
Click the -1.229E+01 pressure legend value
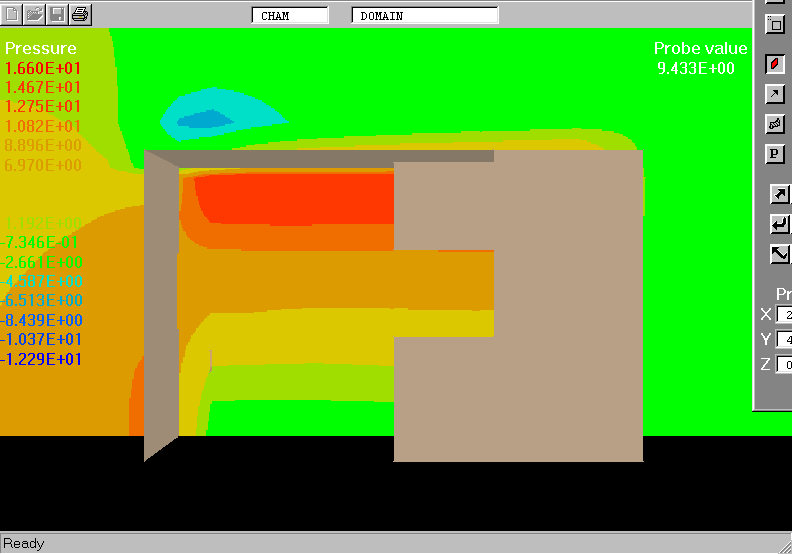click(x=41, y=359)
